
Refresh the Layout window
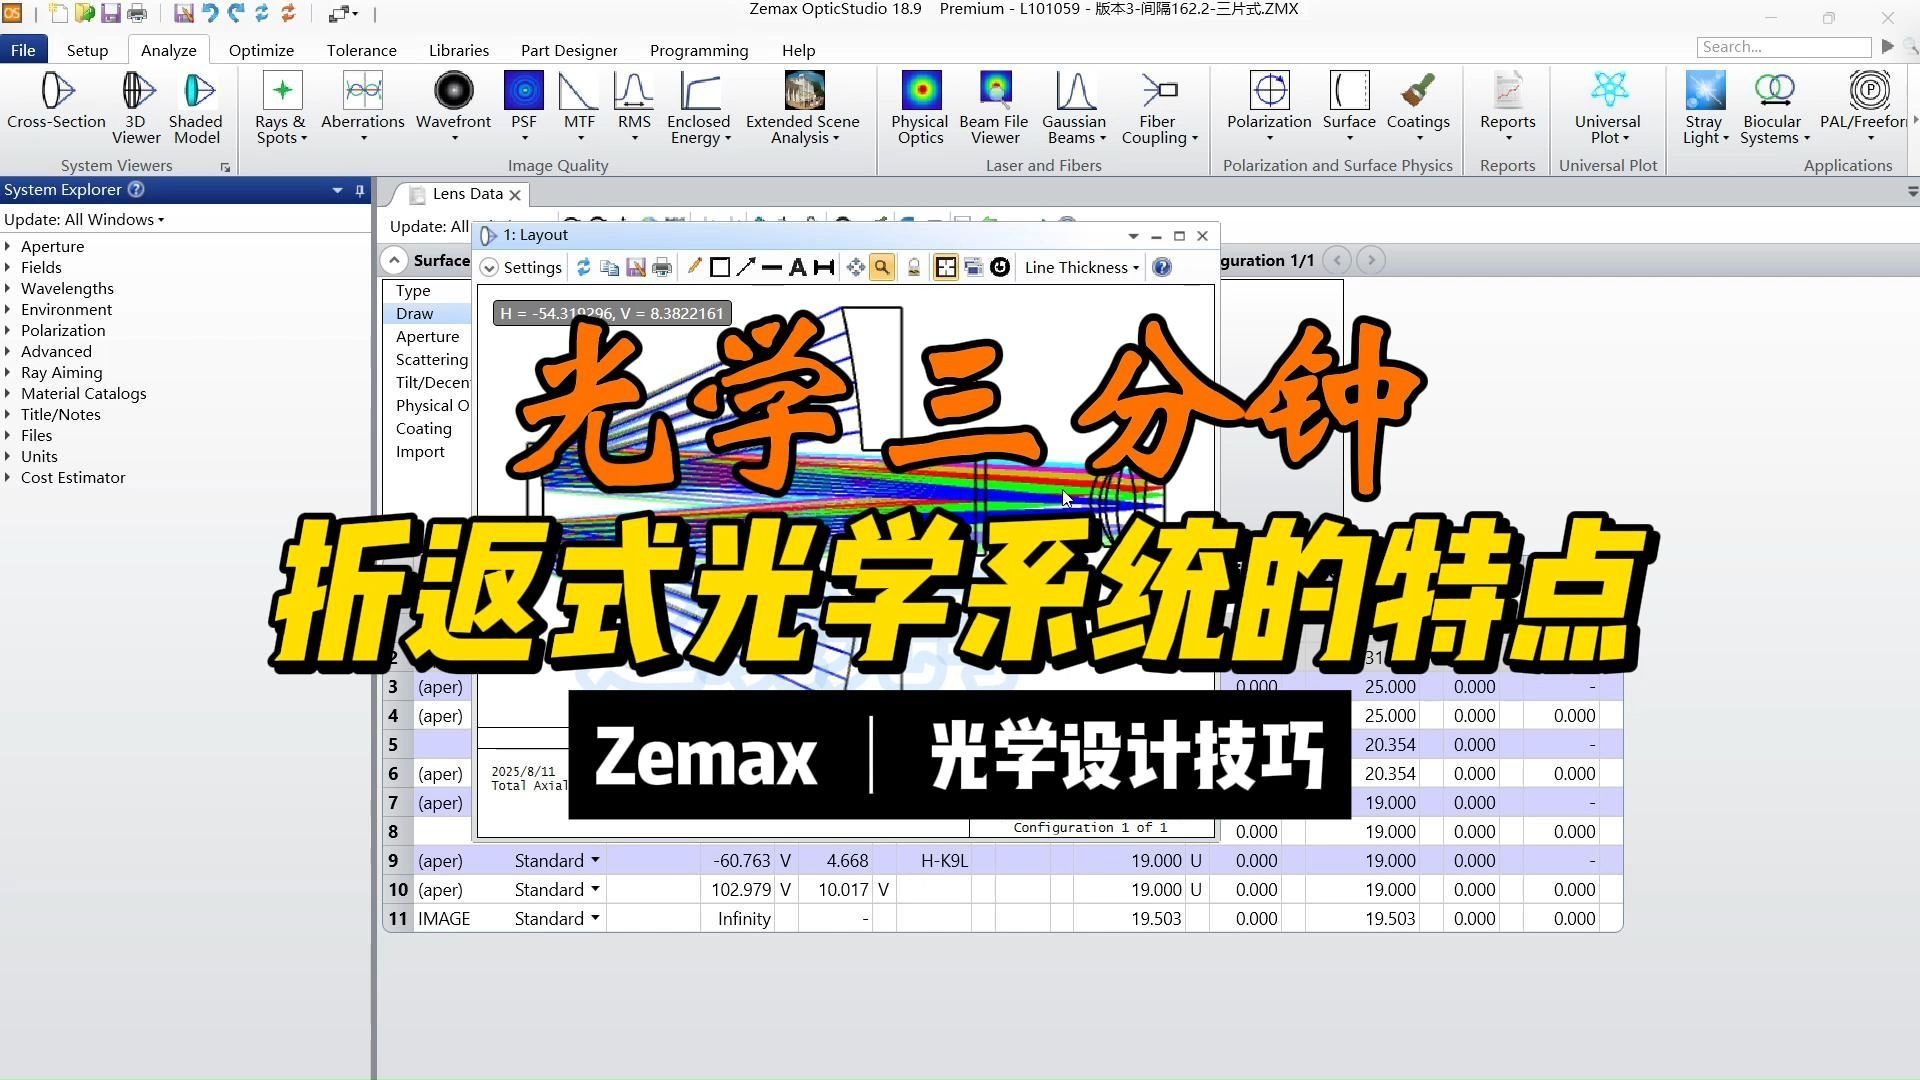583,267
